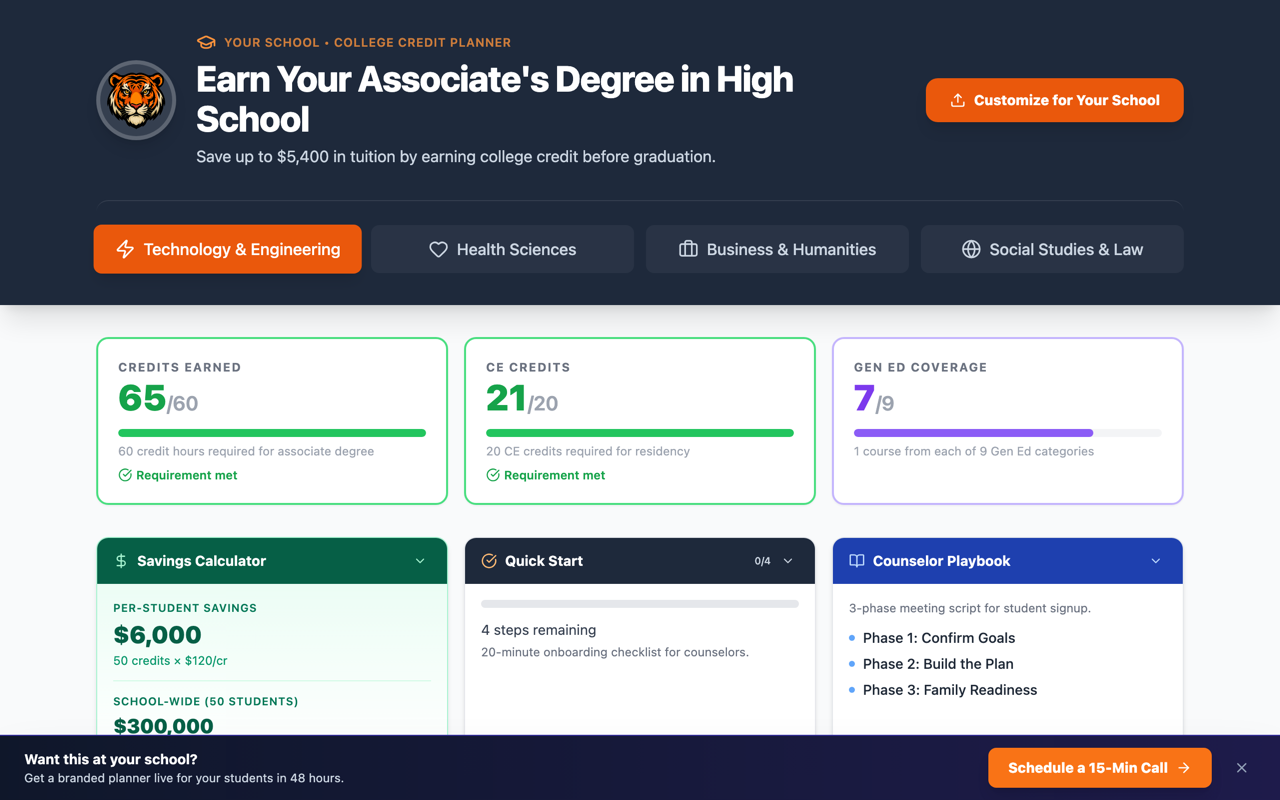Viewport: 1280px width, 800px height.
Task: Click the $6,000 per-student savings amount
Action: [x=157, y=634]
